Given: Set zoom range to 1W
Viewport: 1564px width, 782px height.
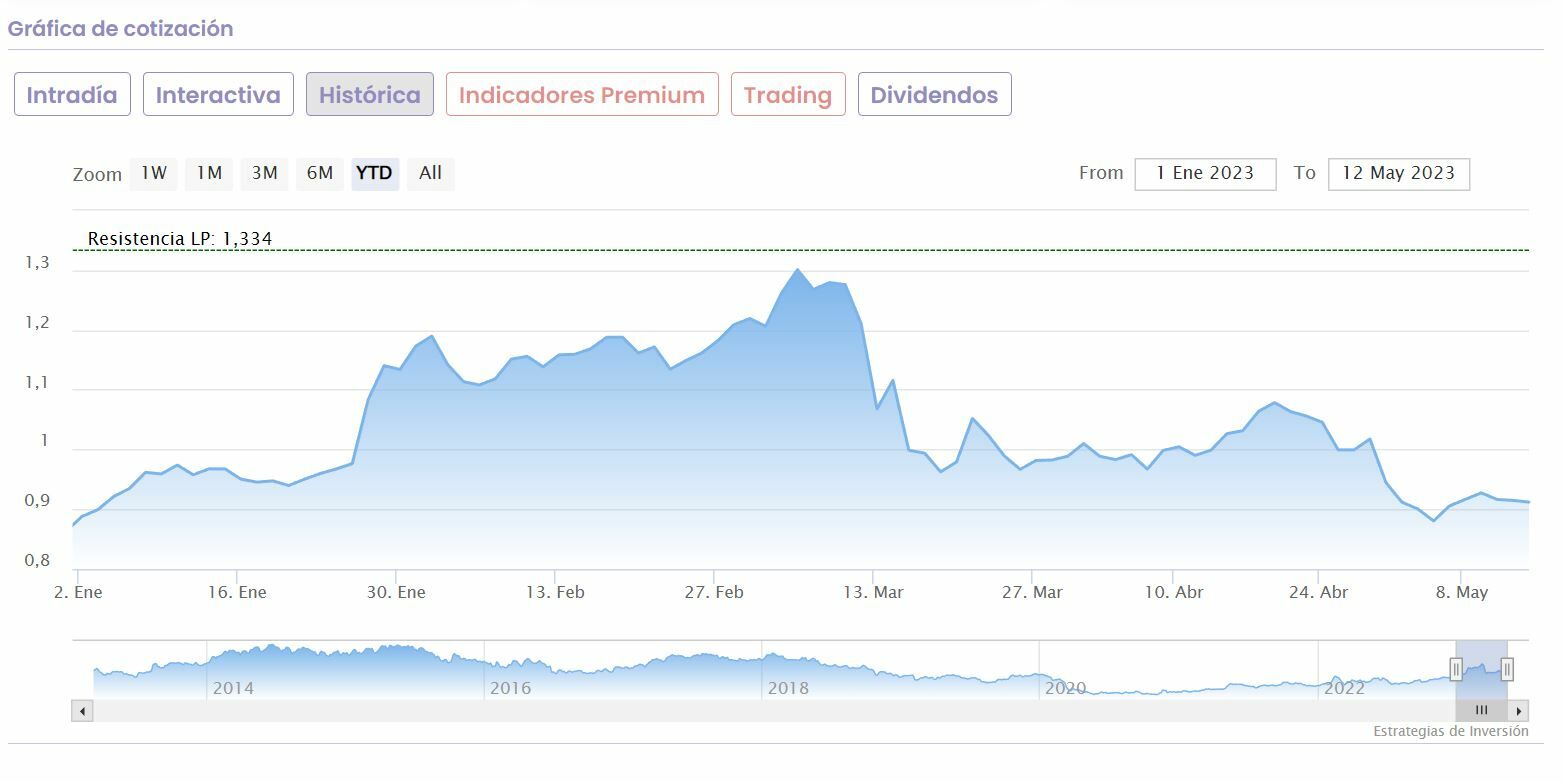Looking at the screenshot, I should (154, 173).
